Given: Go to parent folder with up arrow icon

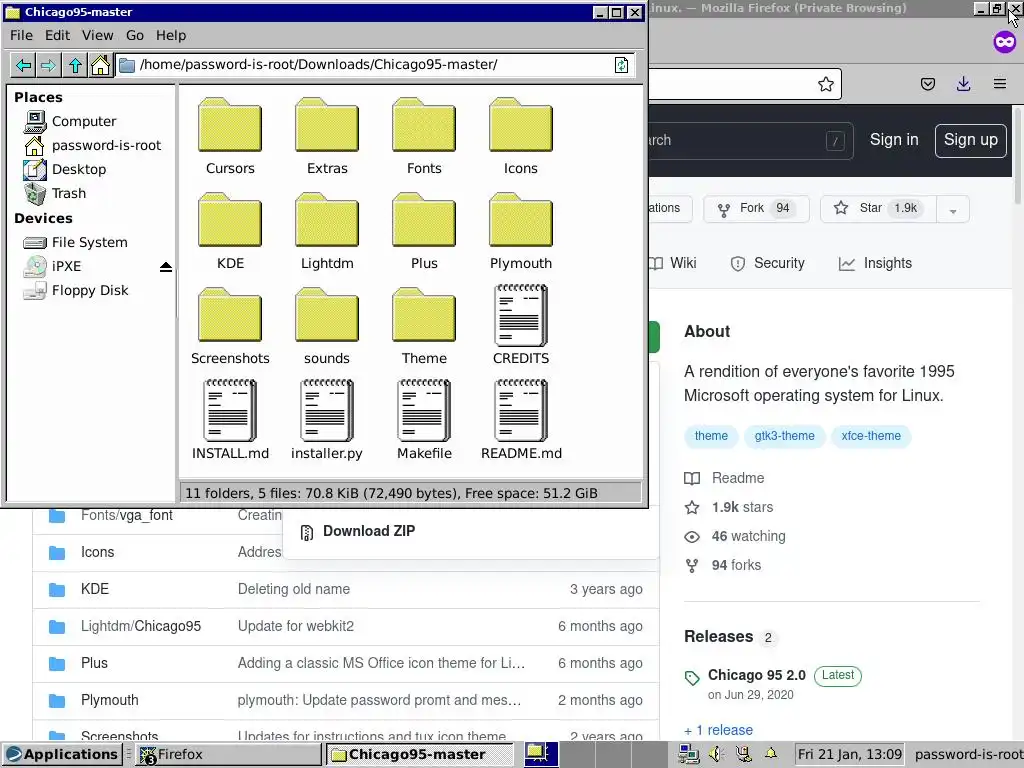Looking at the screenshot, I should point(75,65).
